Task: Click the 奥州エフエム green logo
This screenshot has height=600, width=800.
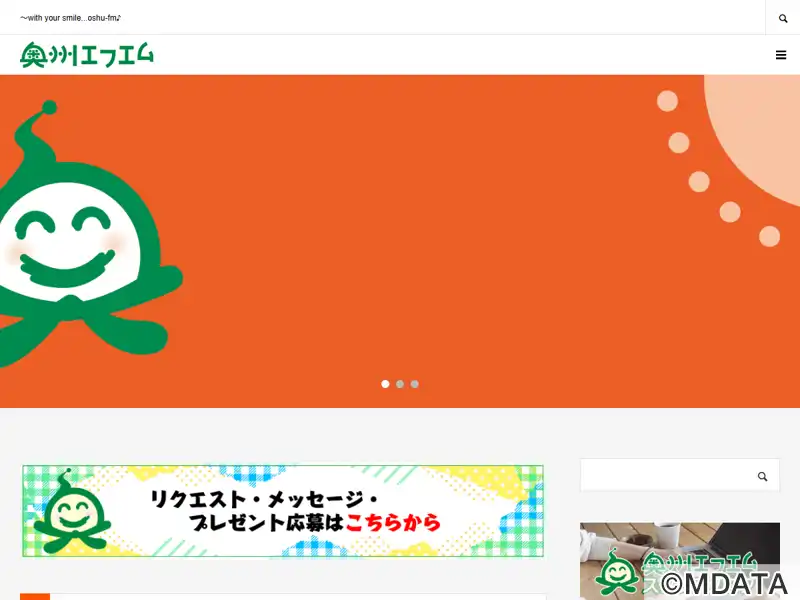Action: [87, 55]
